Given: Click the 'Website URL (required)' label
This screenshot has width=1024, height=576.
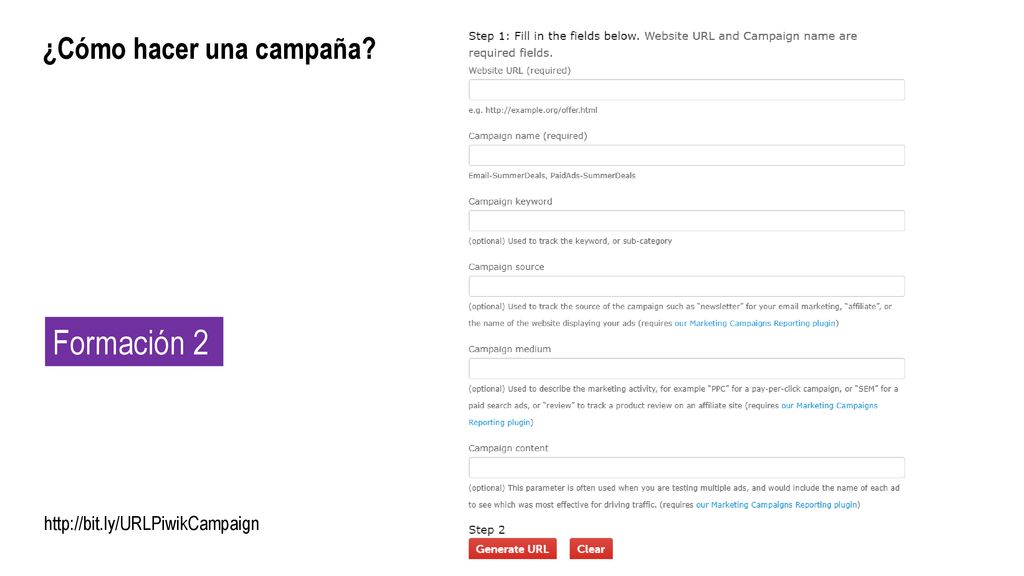Looking at the screenshot, I should pos(519,71).
